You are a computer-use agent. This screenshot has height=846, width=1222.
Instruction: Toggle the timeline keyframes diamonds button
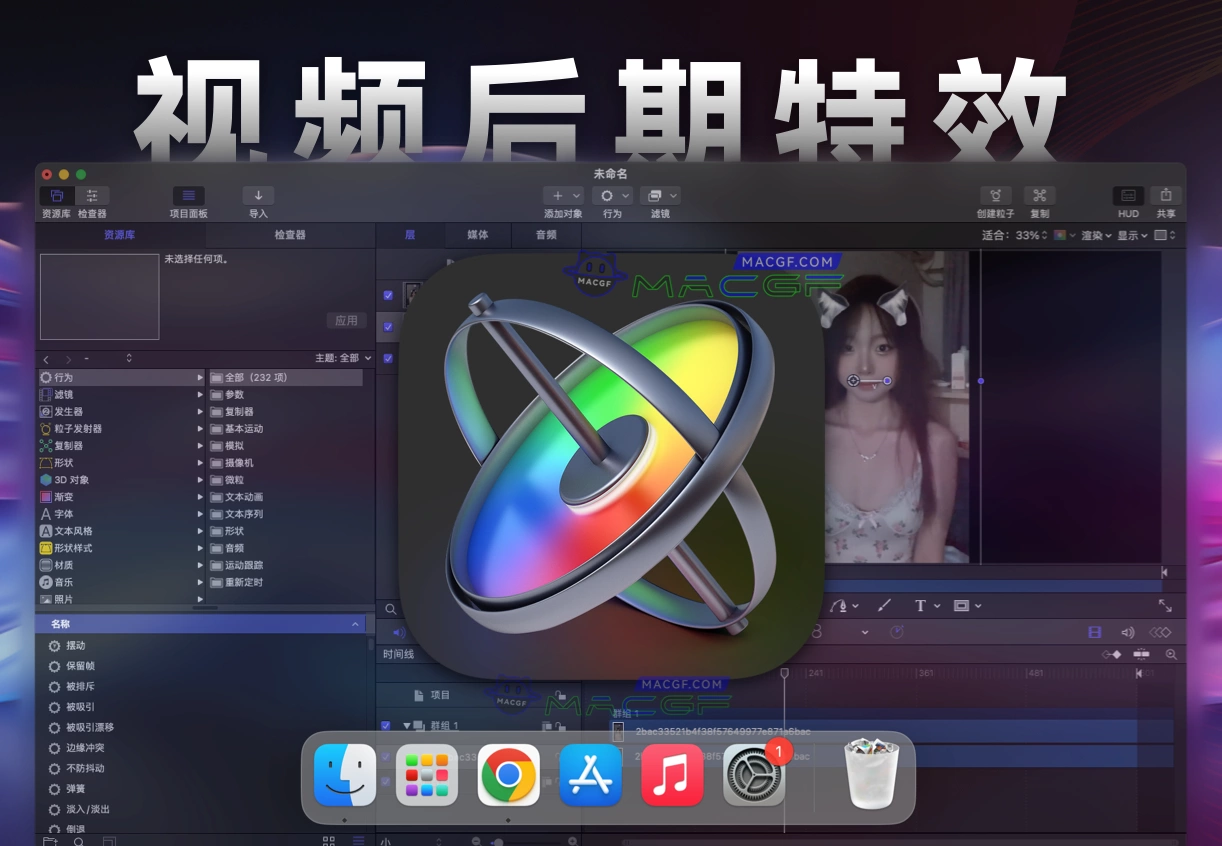[1160, 632]
